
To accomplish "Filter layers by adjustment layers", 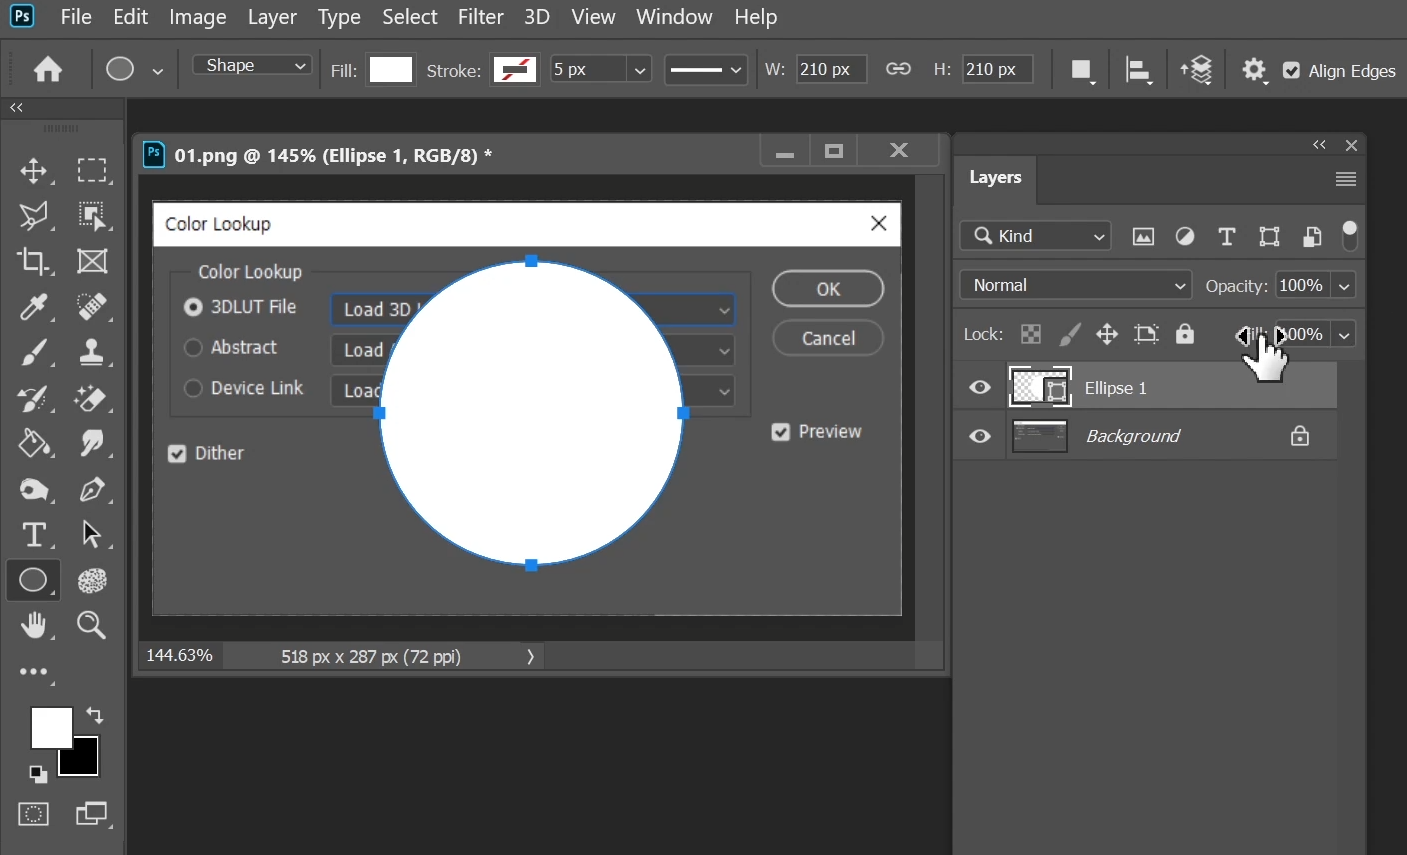I will click(x=1185, y=237).
